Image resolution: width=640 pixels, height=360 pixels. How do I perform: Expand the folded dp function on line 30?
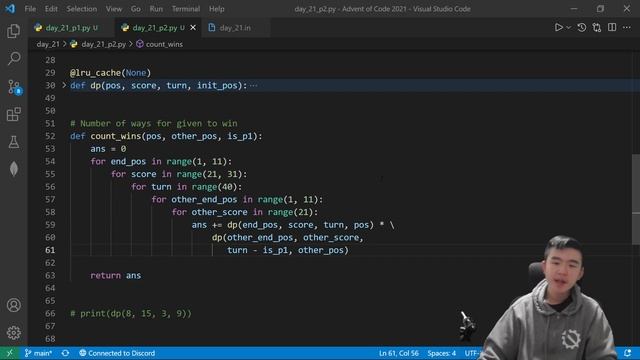tap(64, 85)
